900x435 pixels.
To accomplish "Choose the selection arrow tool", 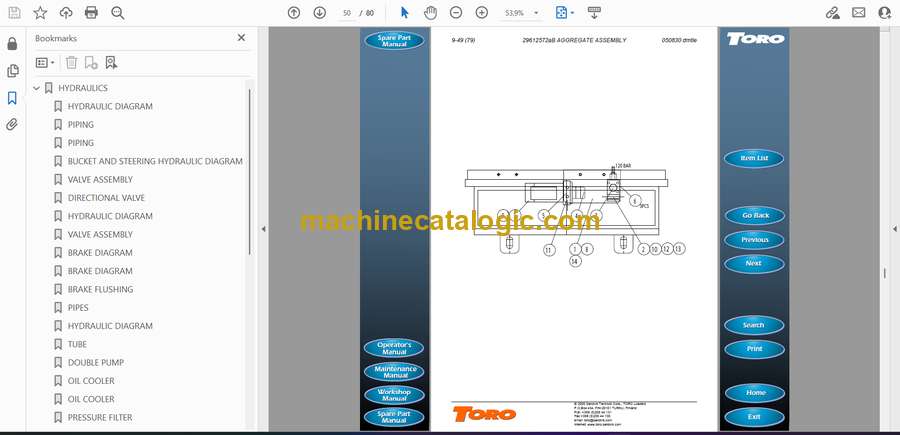I will 405,13.
